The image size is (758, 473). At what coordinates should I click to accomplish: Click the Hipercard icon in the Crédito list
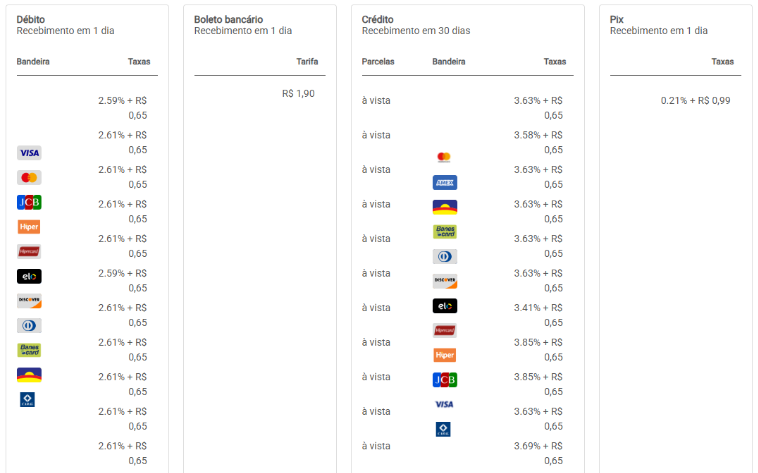444,330
